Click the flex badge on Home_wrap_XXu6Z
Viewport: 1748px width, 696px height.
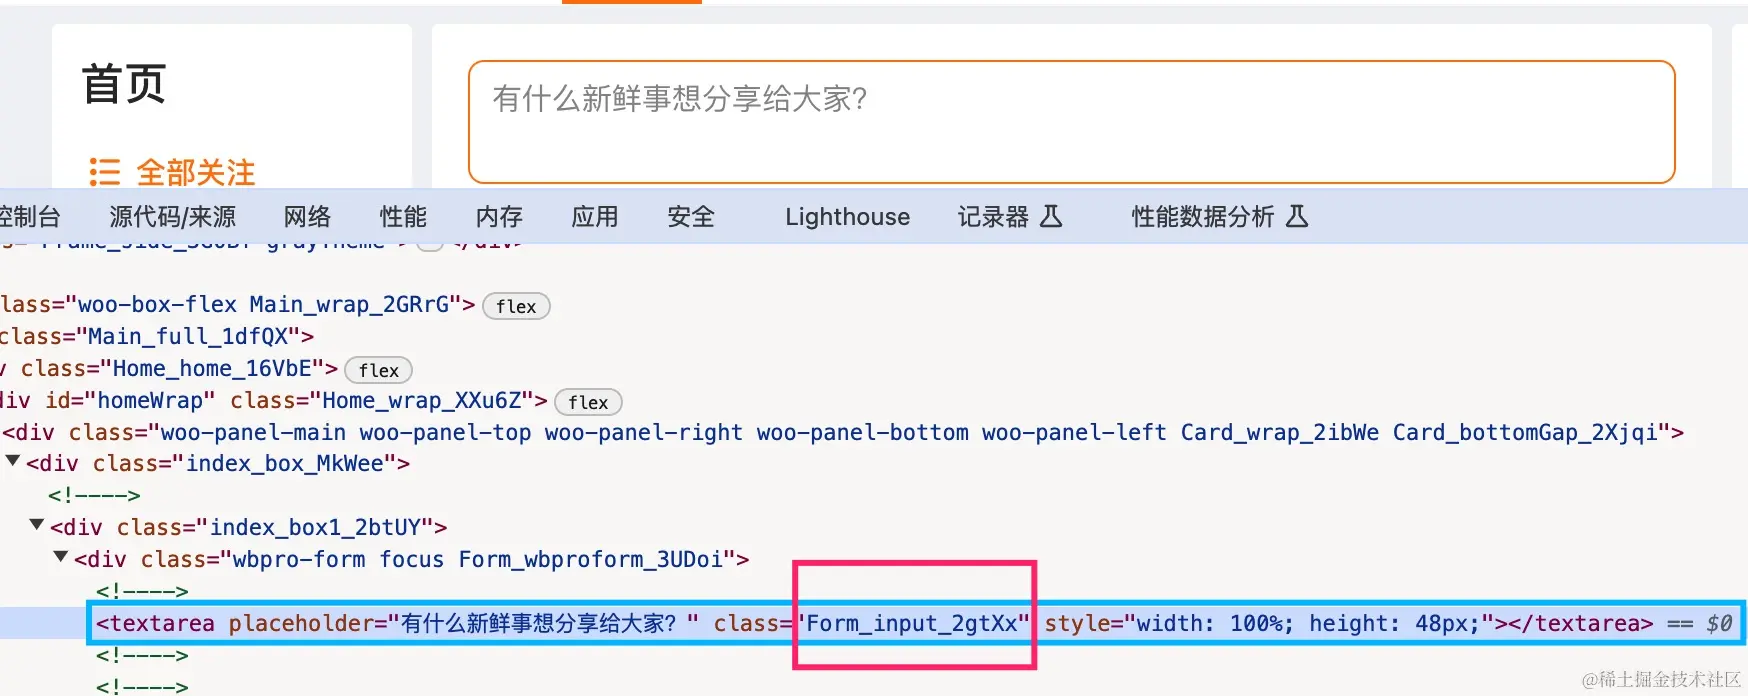tap(588, 402)
